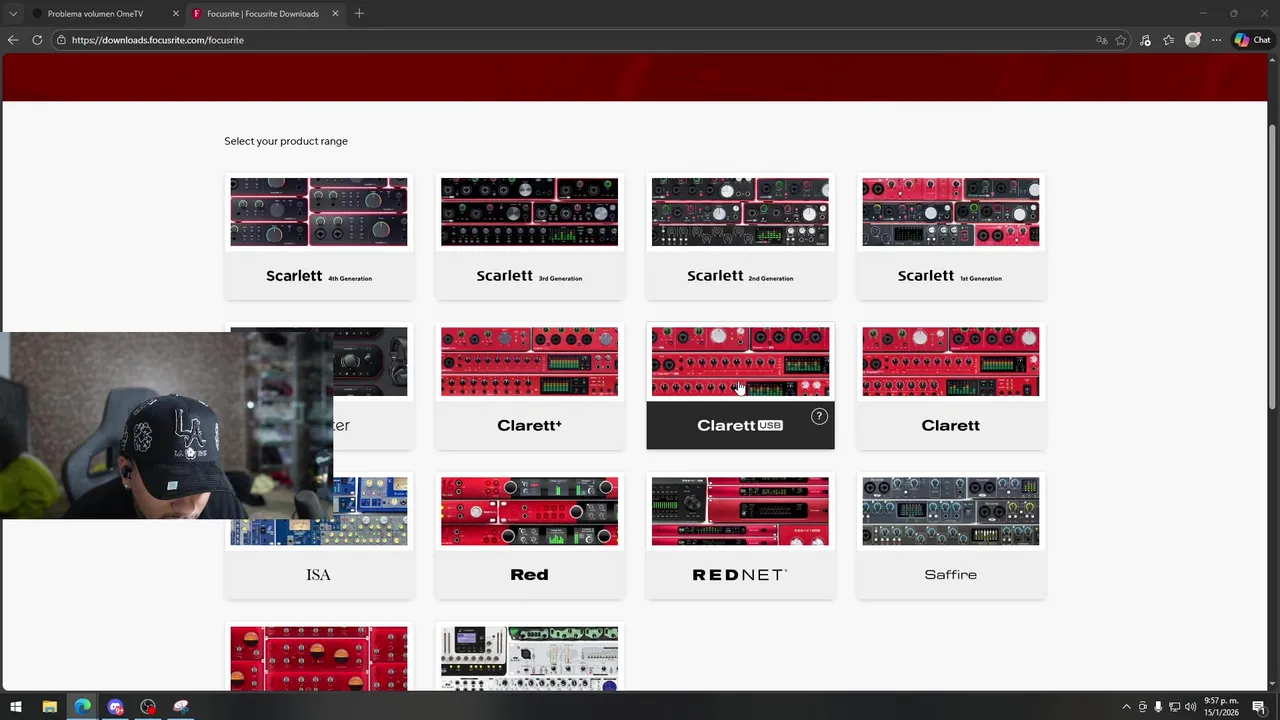
Task: Open Snipping Tool from the taskbar
Action: [181, 707]
